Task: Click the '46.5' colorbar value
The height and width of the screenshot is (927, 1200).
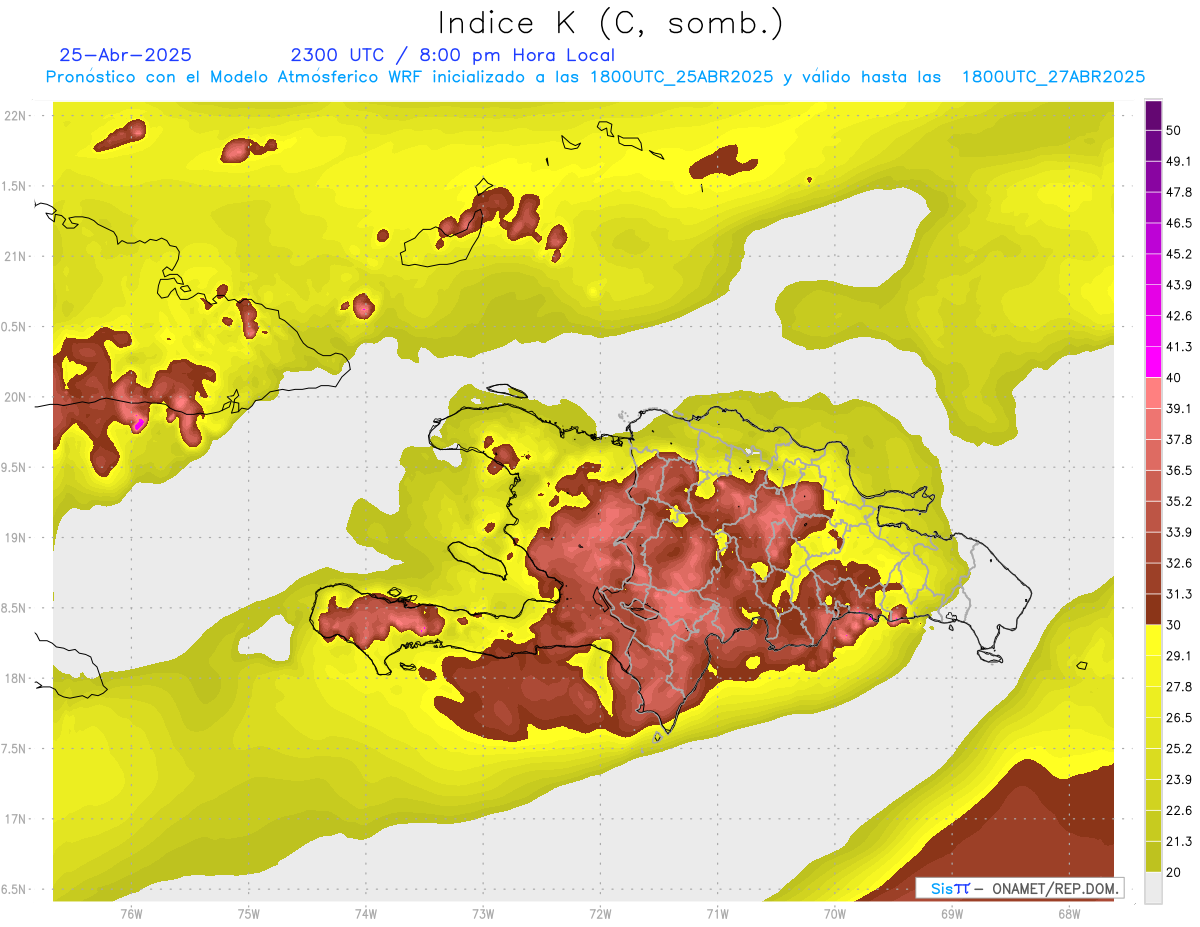Action: click(1178, 223)
